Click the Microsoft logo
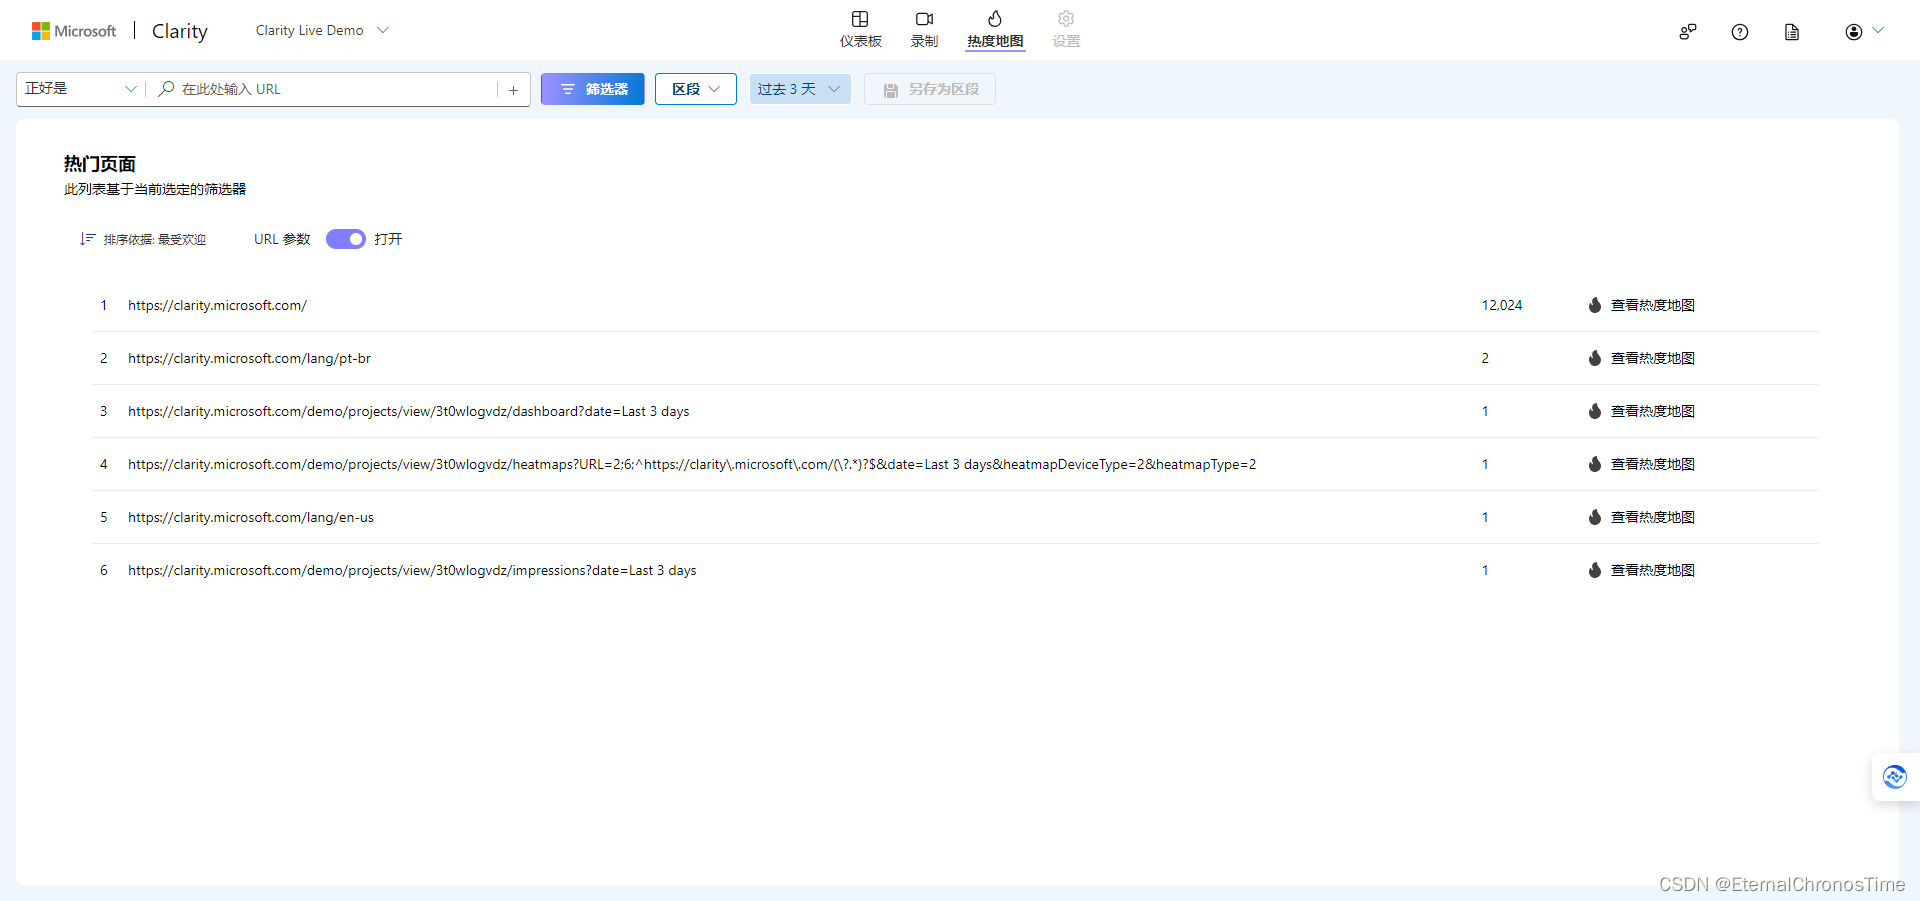Screen dimensions: 1920x901 click(74, 31)
